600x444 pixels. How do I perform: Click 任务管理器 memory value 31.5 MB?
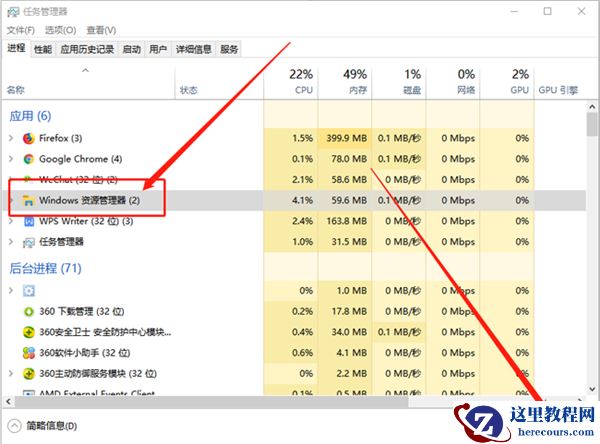[x=349, y=242]
